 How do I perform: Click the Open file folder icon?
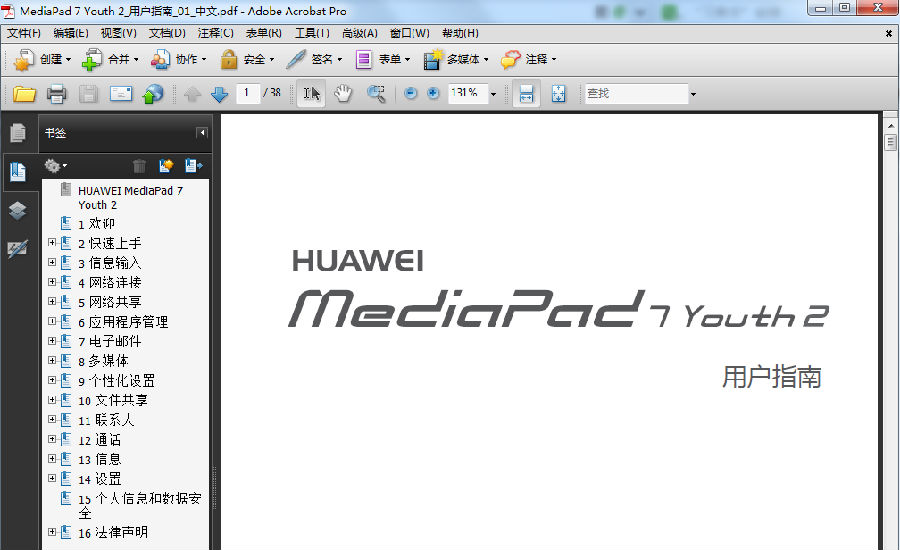[24, 93]
